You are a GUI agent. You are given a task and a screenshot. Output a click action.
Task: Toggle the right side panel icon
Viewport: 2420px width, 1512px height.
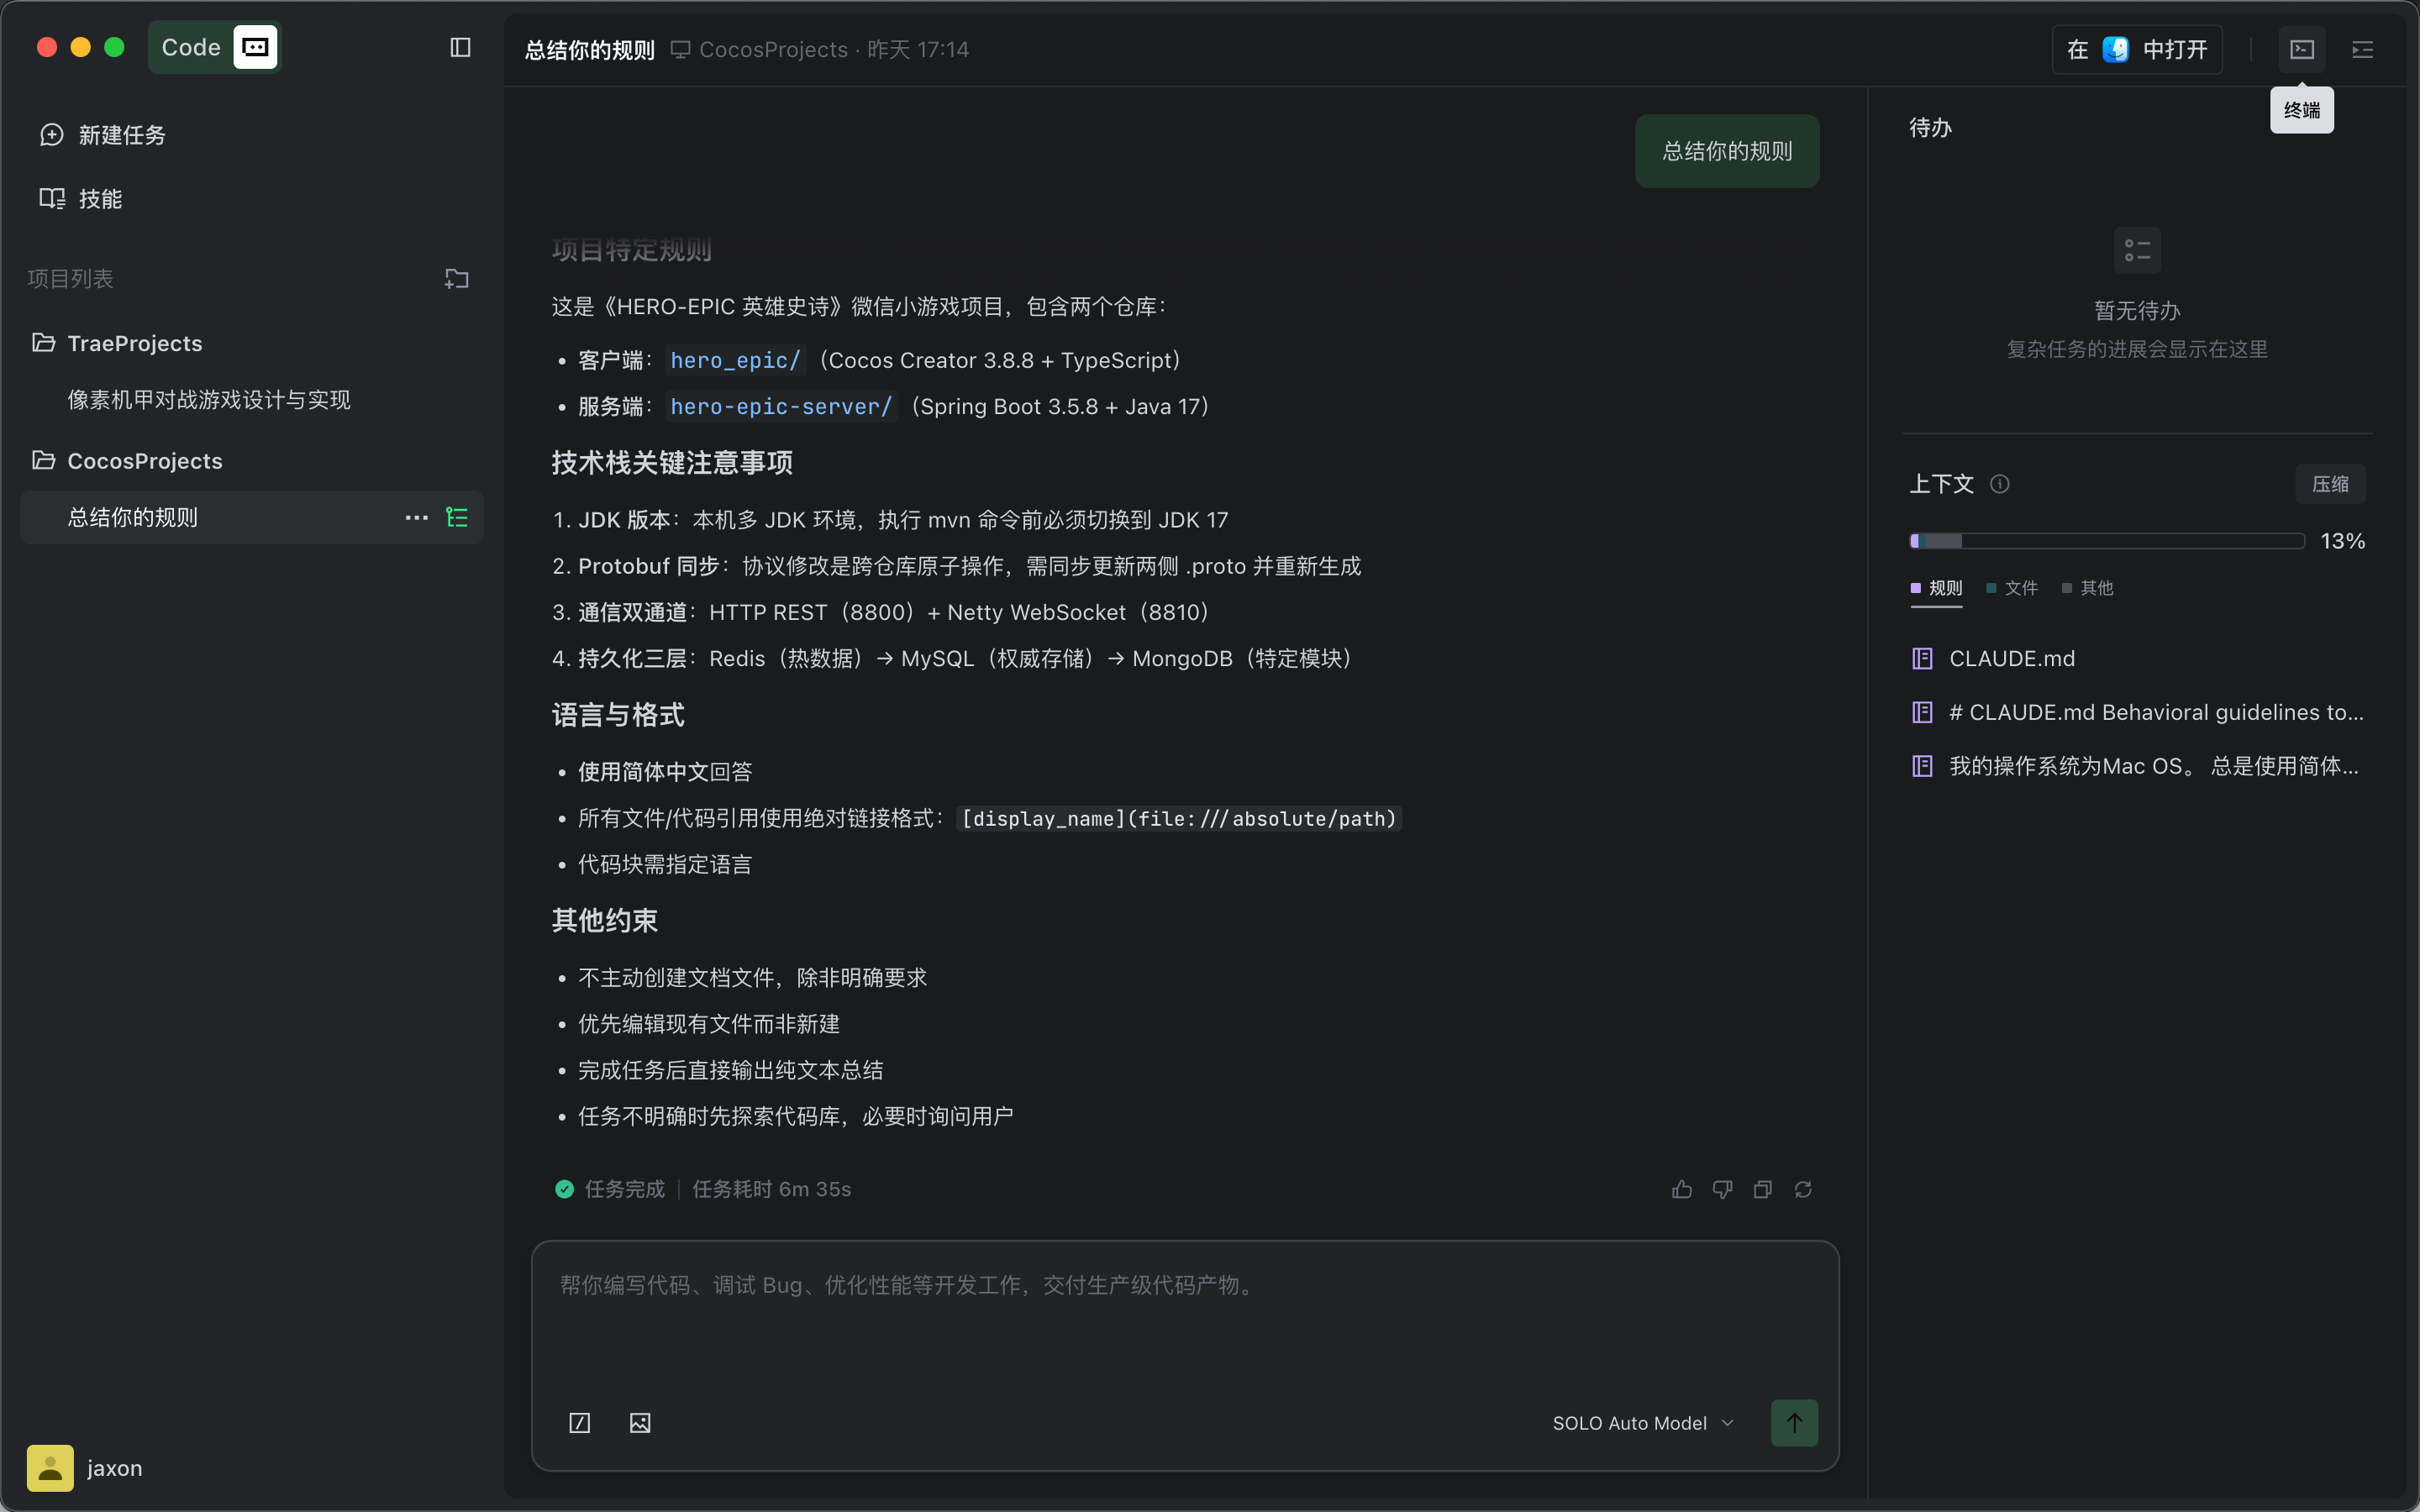[x=2362, y=49]
